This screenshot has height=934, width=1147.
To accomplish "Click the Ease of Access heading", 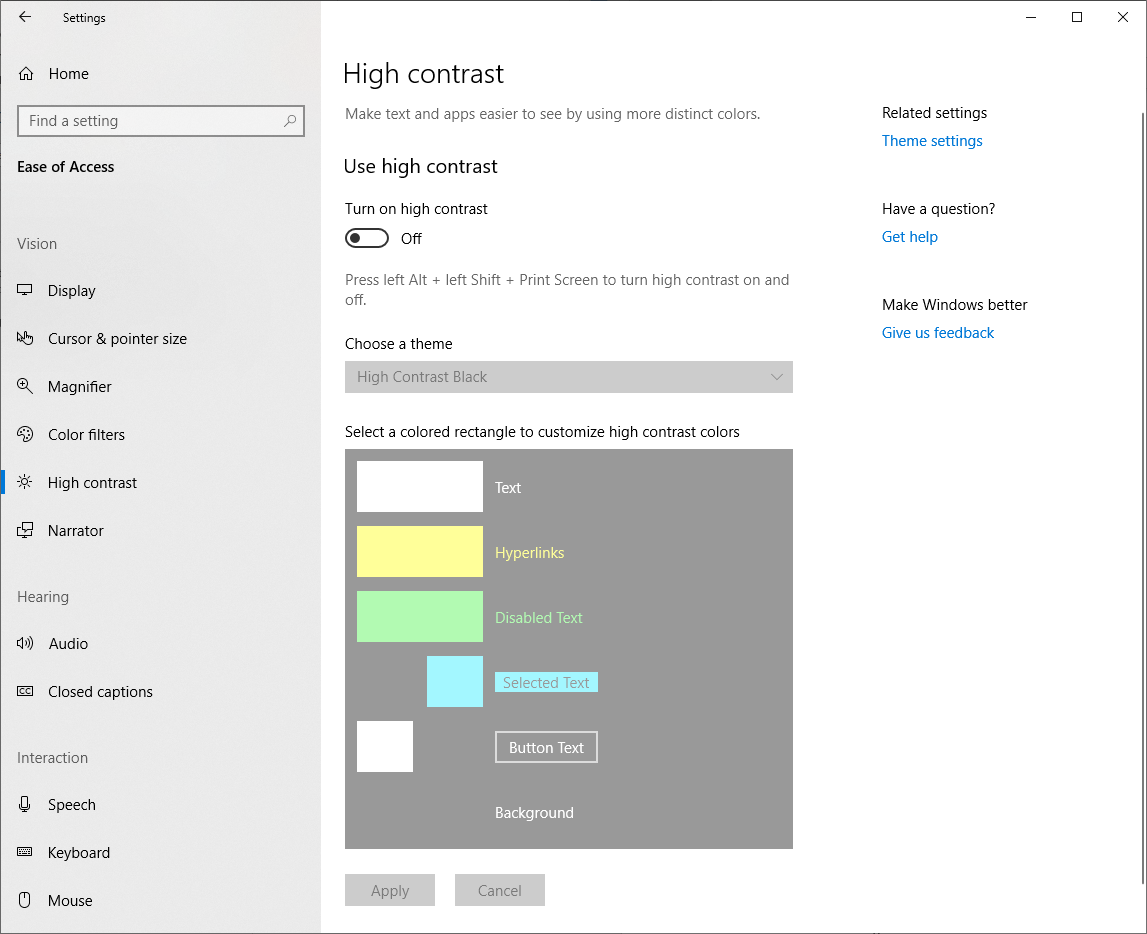I will pyautogui.click(x=66, y=167).
